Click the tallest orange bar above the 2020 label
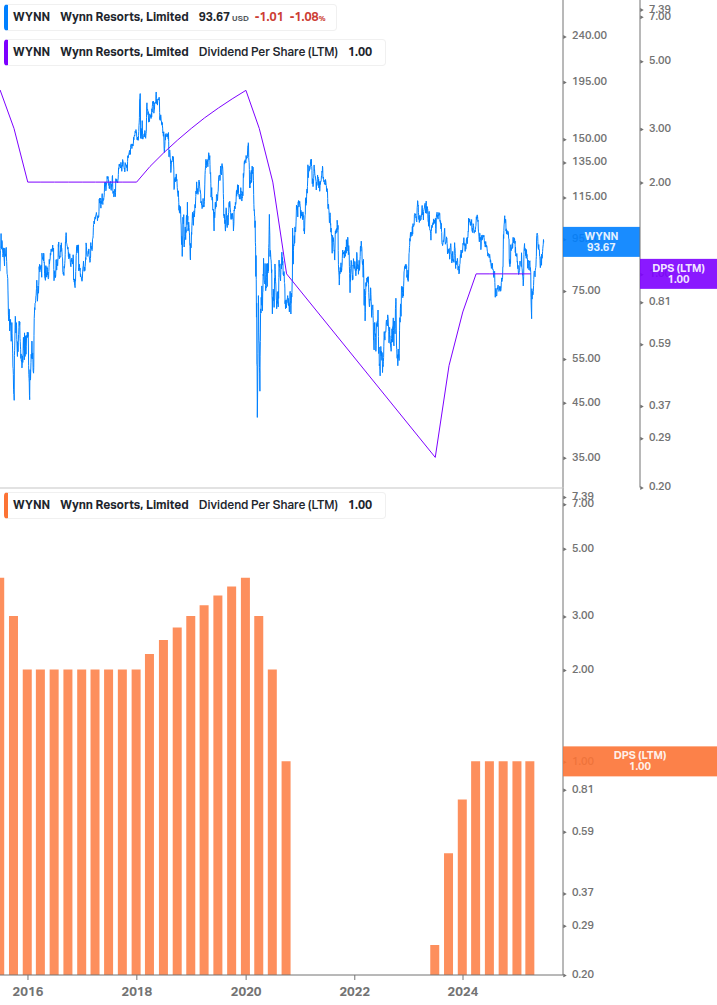The image size is (717, 1005). pos(245,776)
